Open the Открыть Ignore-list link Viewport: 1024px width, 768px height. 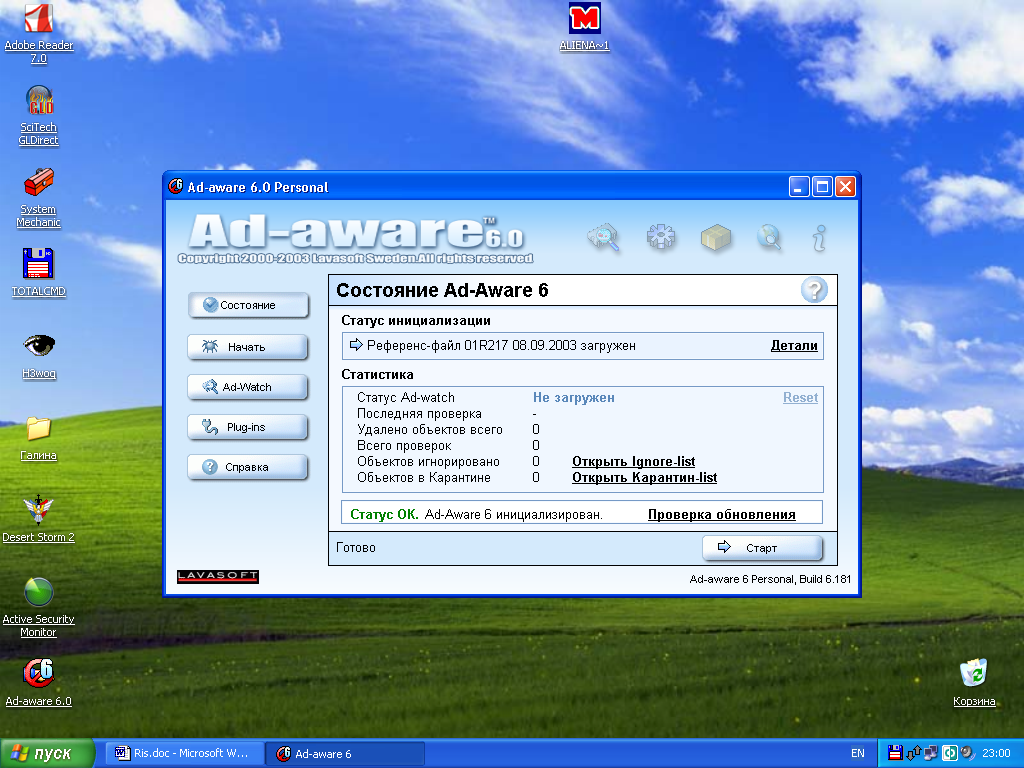[633, 461]
